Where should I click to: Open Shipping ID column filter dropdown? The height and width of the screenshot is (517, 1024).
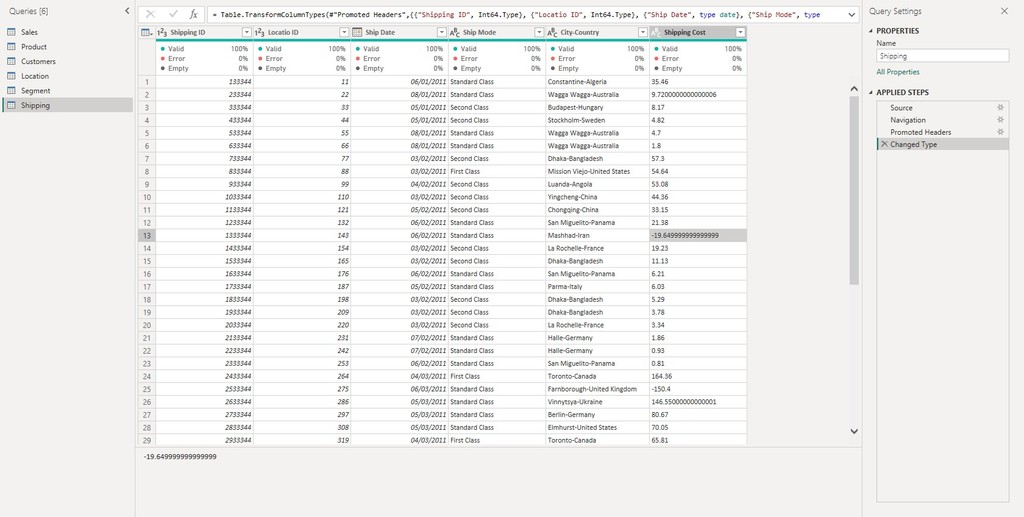click(246, 33)
